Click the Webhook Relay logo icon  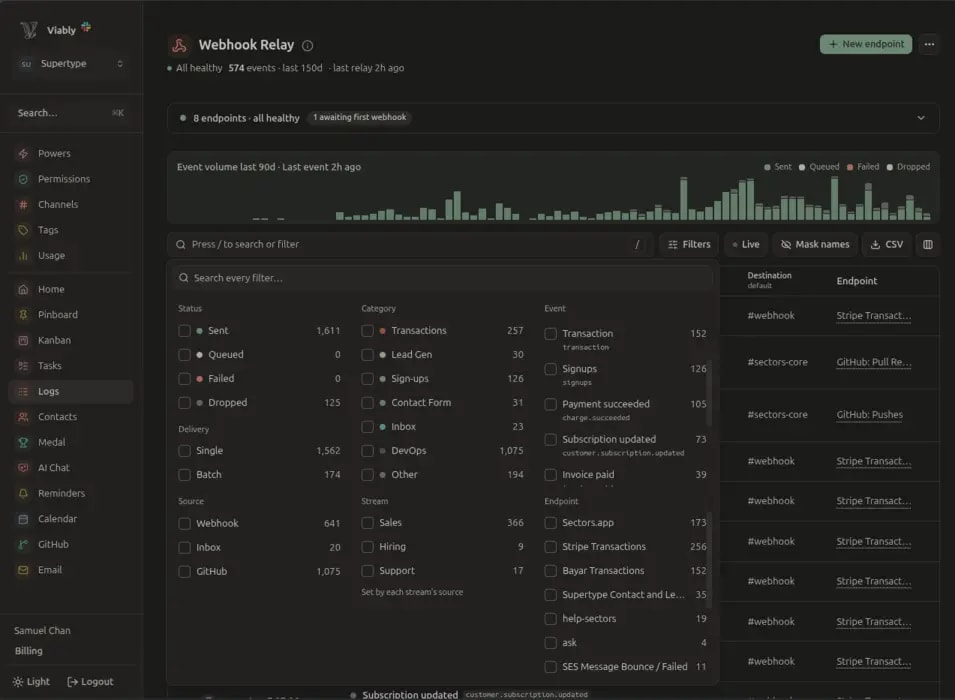[179, 45]
